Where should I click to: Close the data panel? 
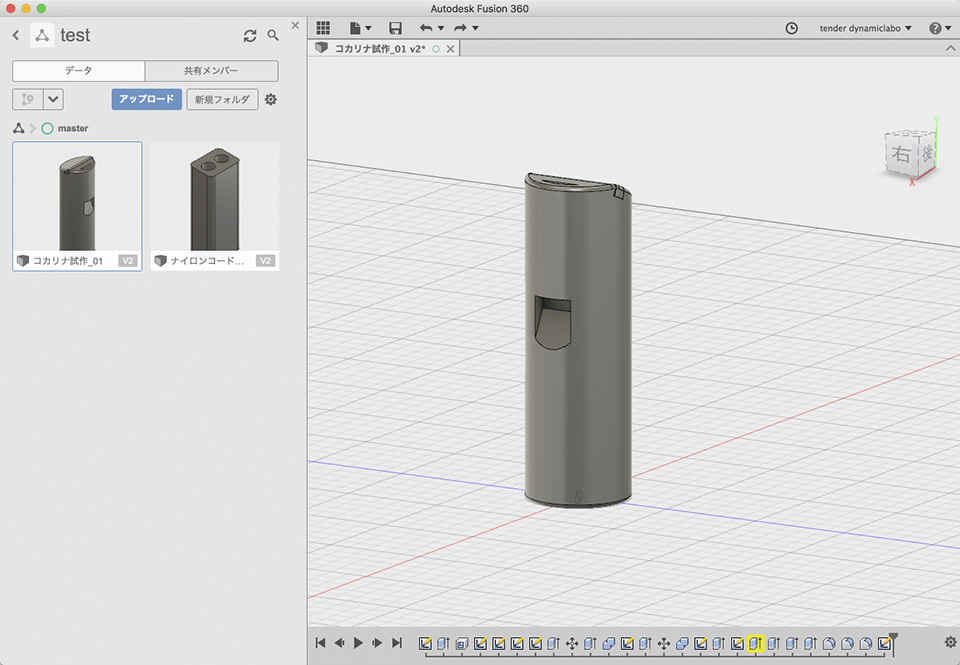click(295, 25)
